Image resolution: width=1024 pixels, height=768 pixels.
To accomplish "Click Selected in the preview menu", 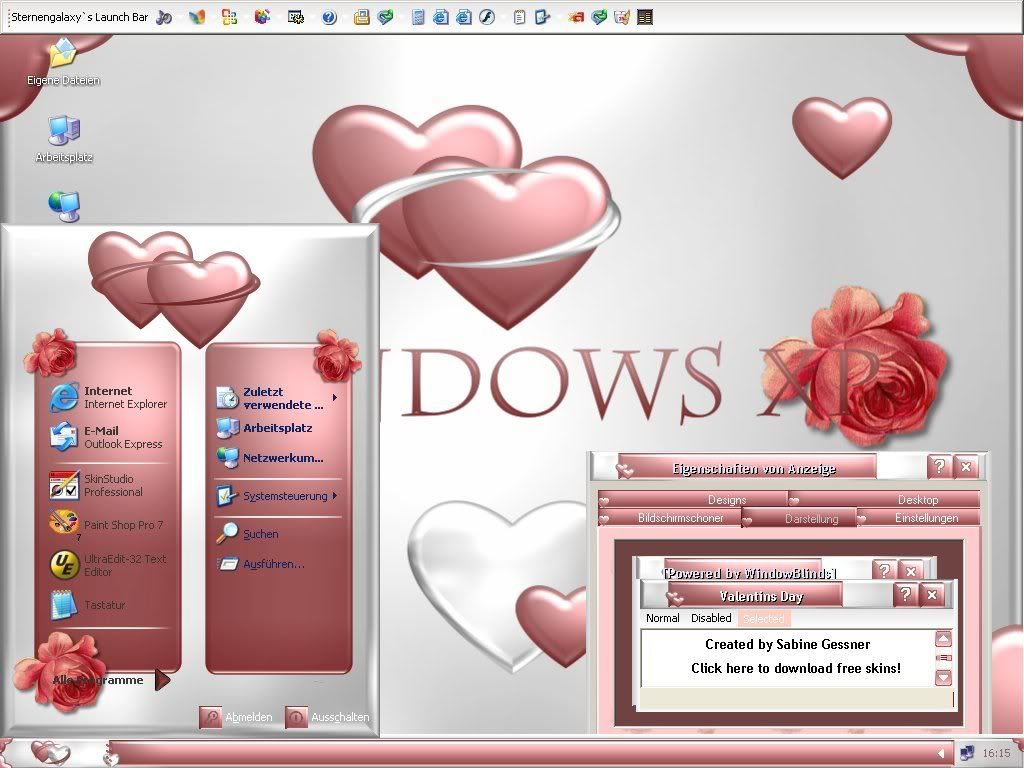I will pyautogui.click(x=763, y=618).
